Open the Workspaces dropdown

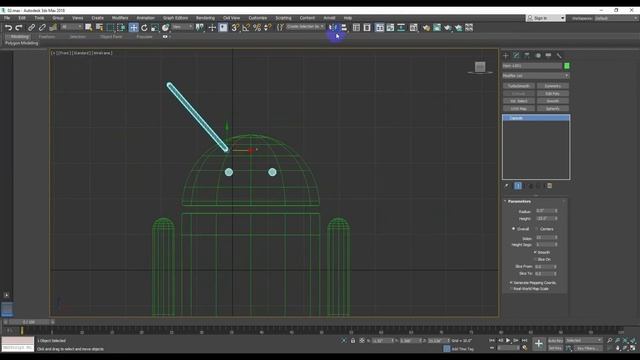click(x=616, y=18)
